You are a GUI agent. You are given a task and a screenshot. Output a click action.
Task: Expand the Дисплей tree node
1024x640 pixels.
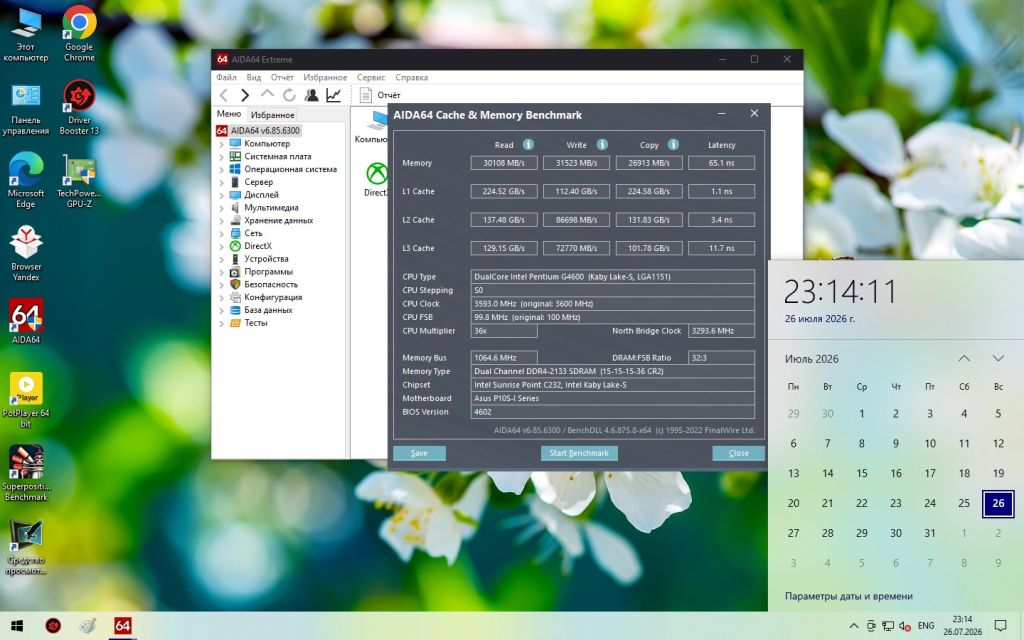[221, 195]
